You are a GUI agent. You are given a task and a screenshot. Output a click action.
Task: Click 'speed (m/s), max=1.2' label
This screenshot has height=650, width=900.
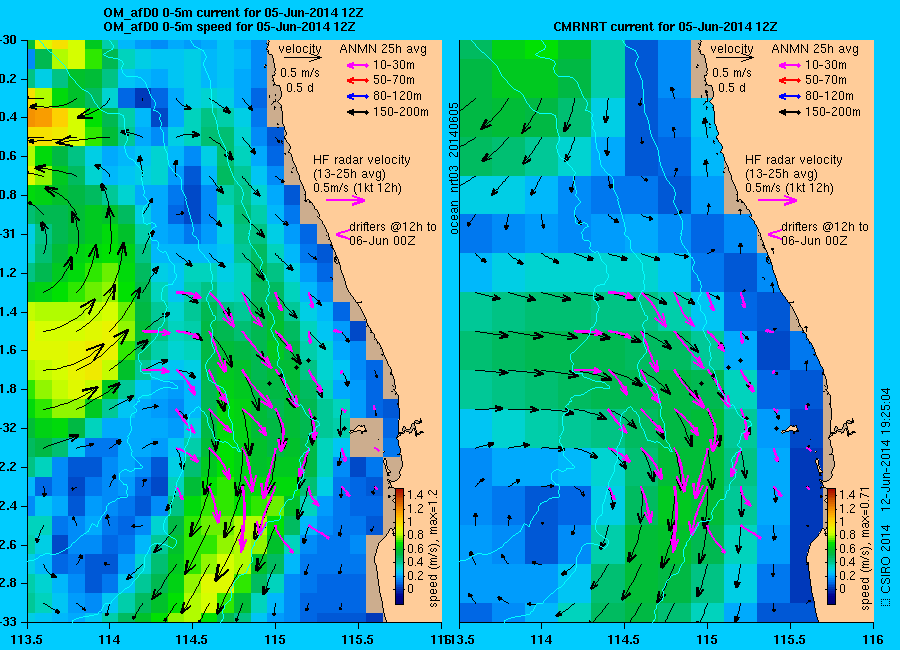(x=433, y=549)
